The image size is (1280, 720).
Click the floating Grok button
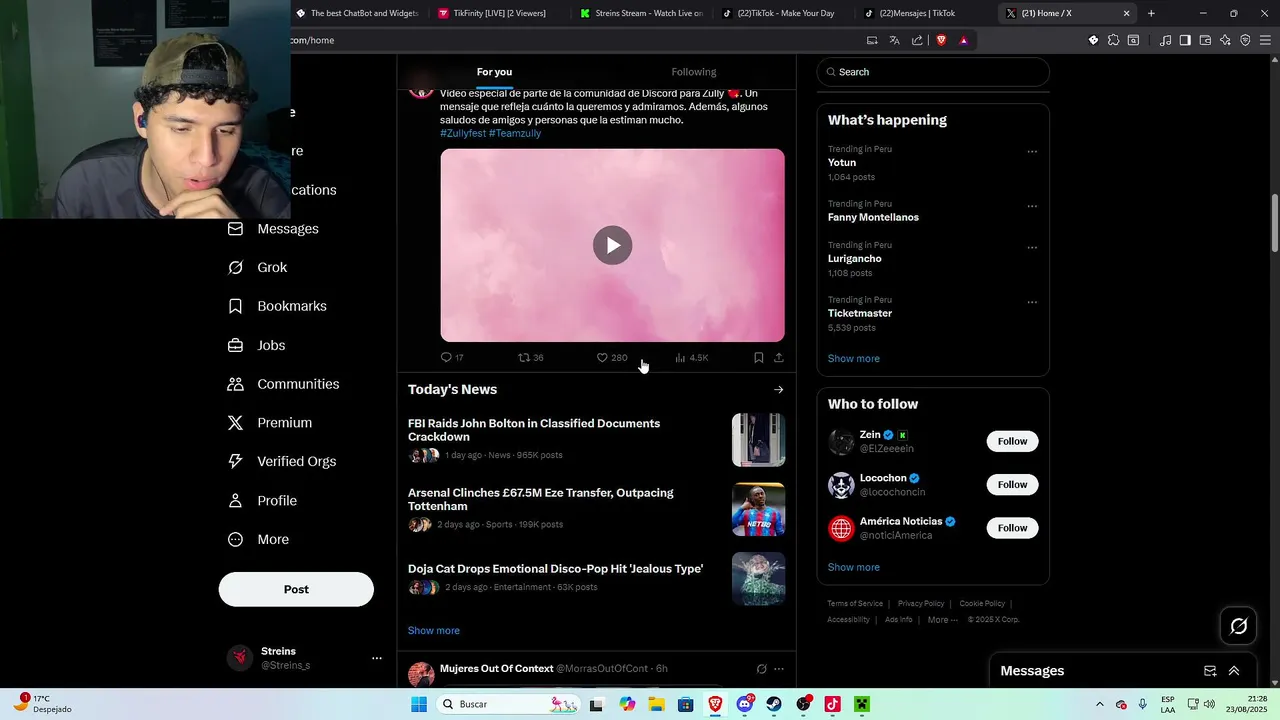[x=1239, y=626]
